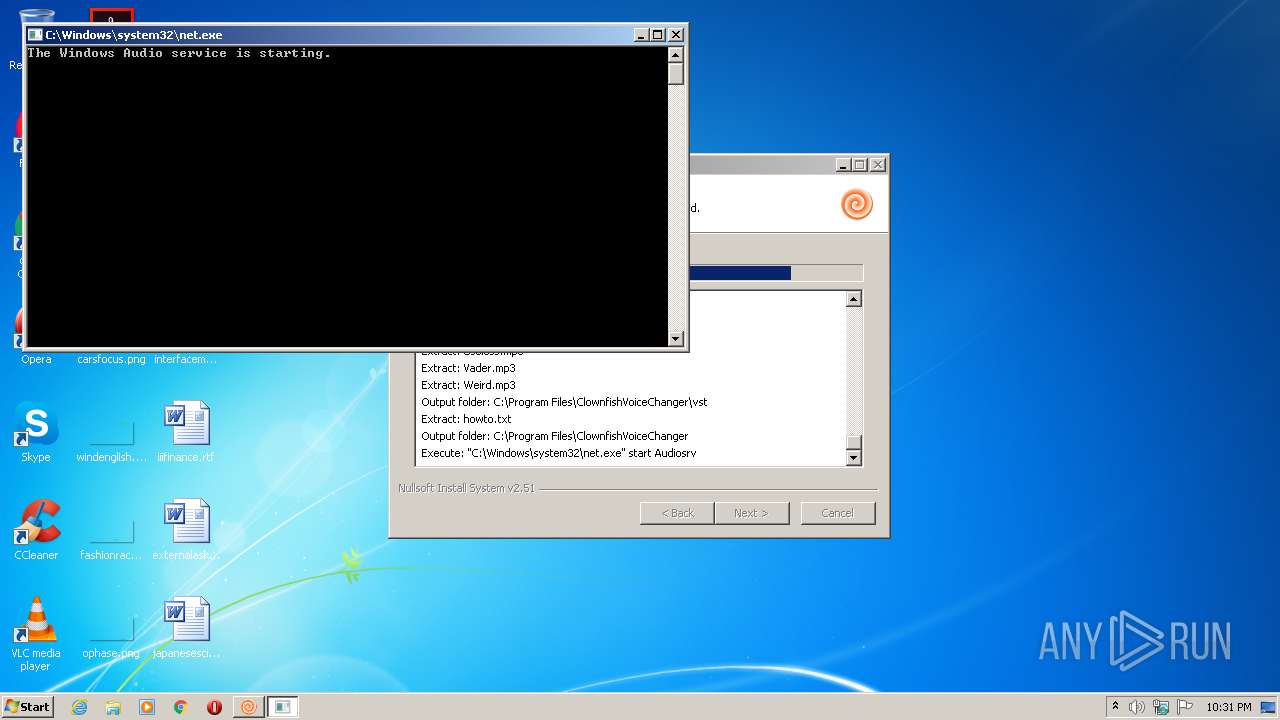
Task: Click the installer Cancel button
Action: (838, 513)
